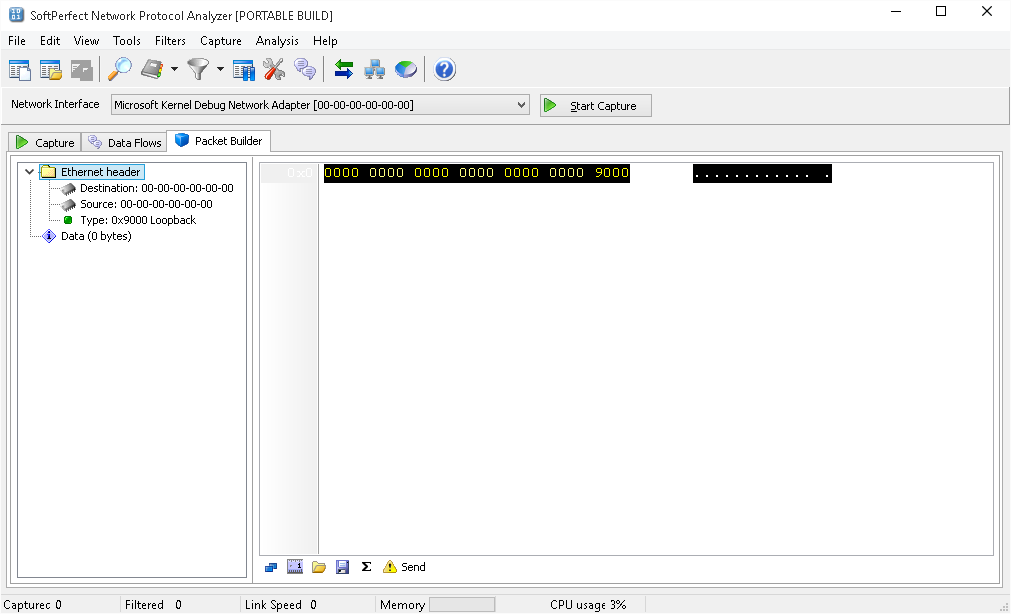The height and width of the screenshot is (614, 1011).
Task: Select the Type: 0x9000 Loopback row
Action: (138, 220)
